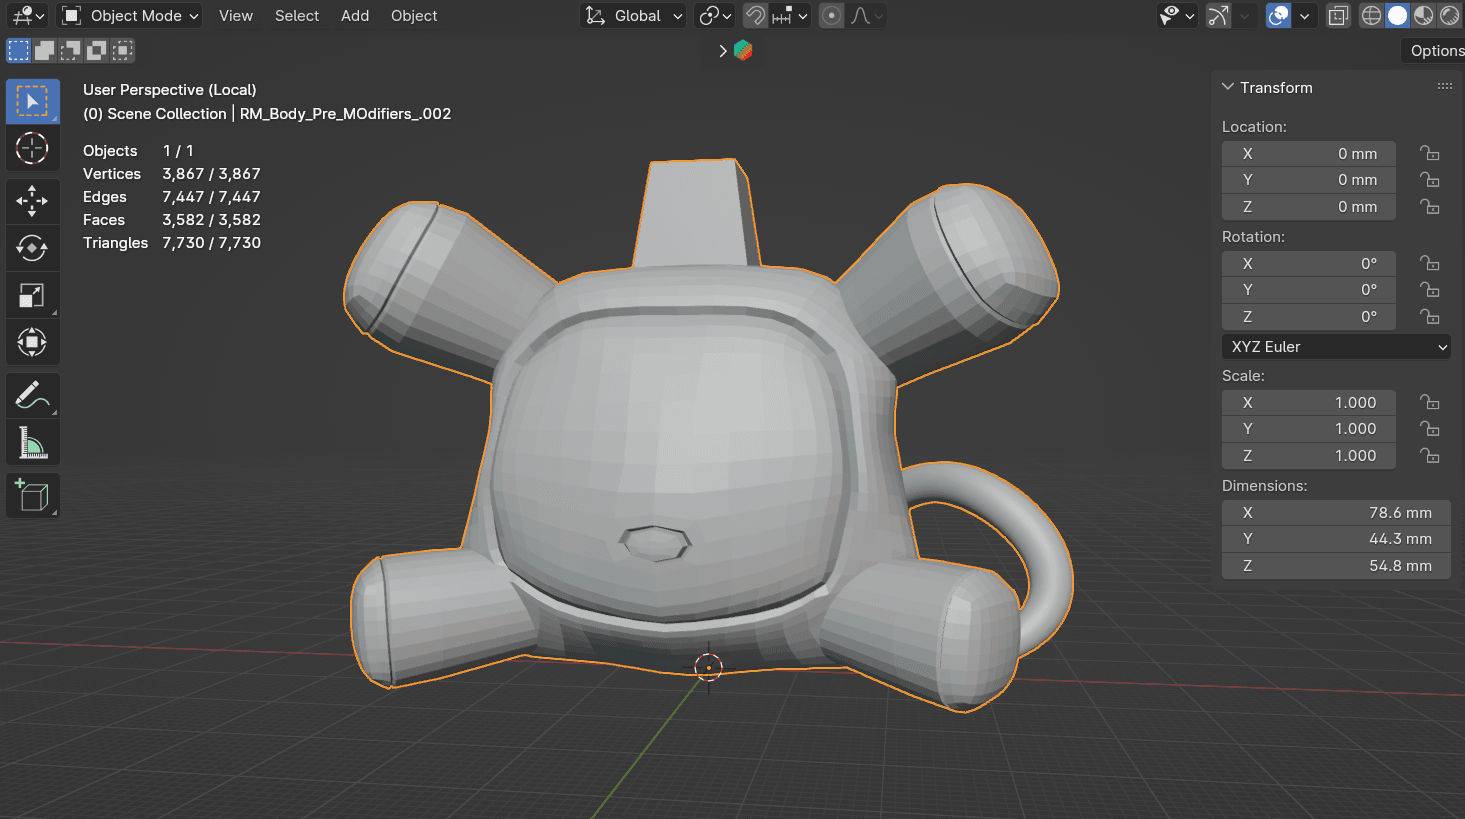Click the Triangles statistic 7,730 / 7,730
1465x819 pixels.
coord(211,243)
